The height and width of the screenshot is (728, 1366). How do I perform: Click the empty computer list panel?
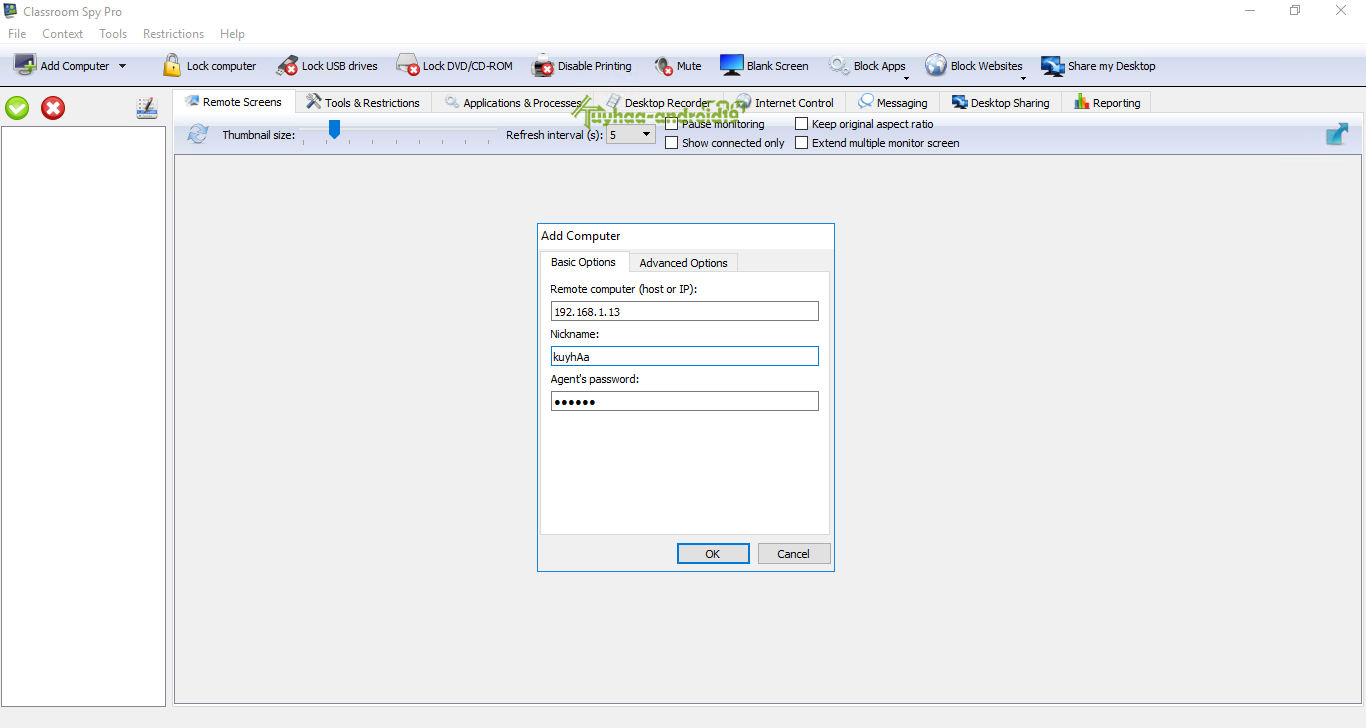(83, 416)
